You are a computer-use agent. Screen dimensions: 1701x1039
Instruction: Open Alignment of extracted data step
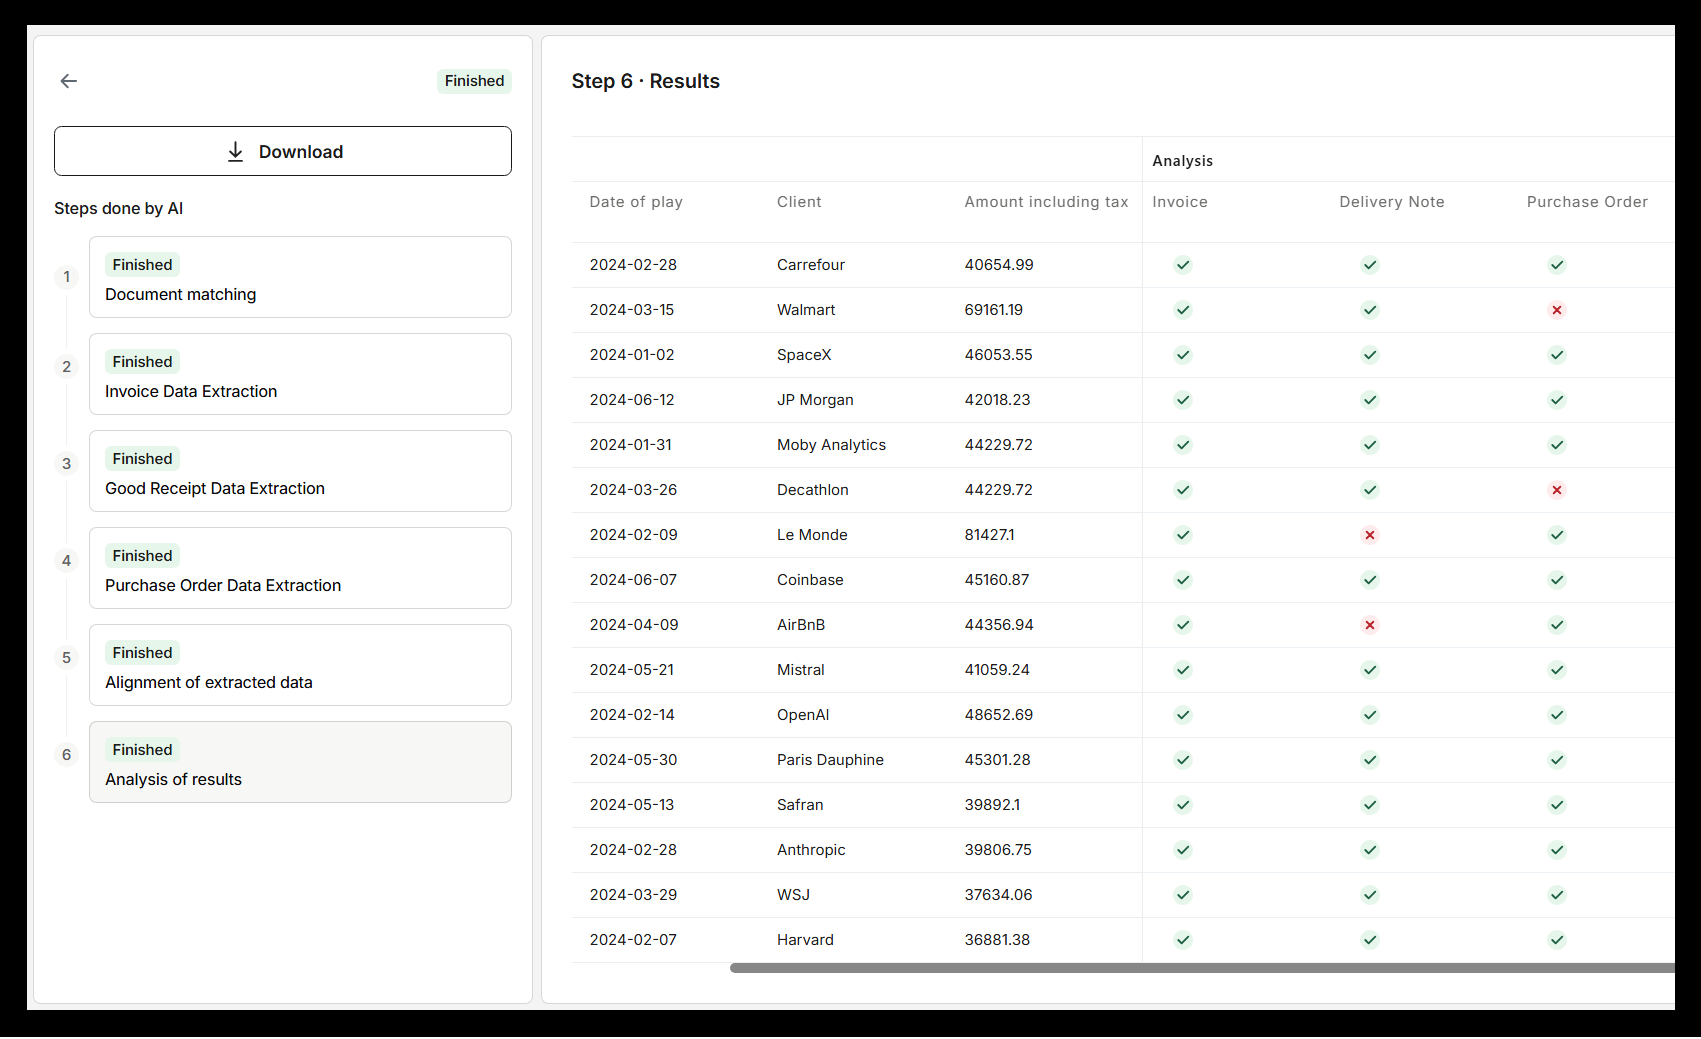pos(300,665)
